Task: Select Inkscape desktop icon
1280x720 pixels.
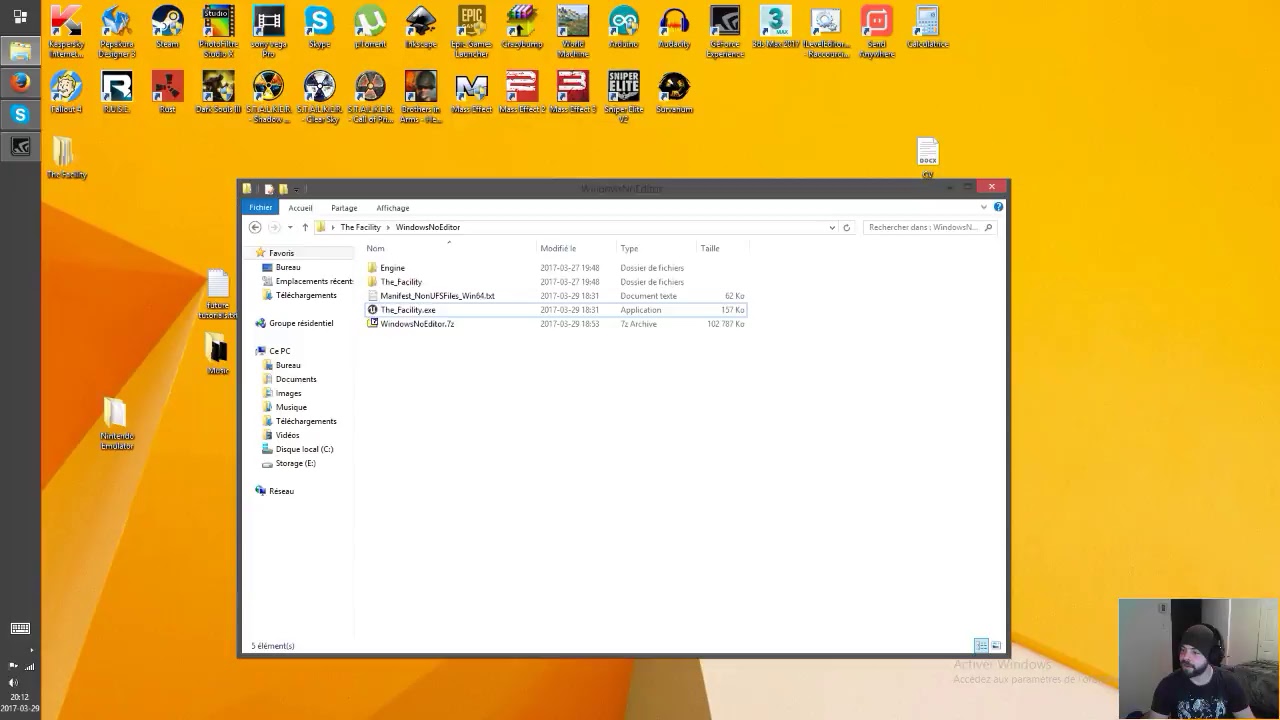Action: pos(421,29)
